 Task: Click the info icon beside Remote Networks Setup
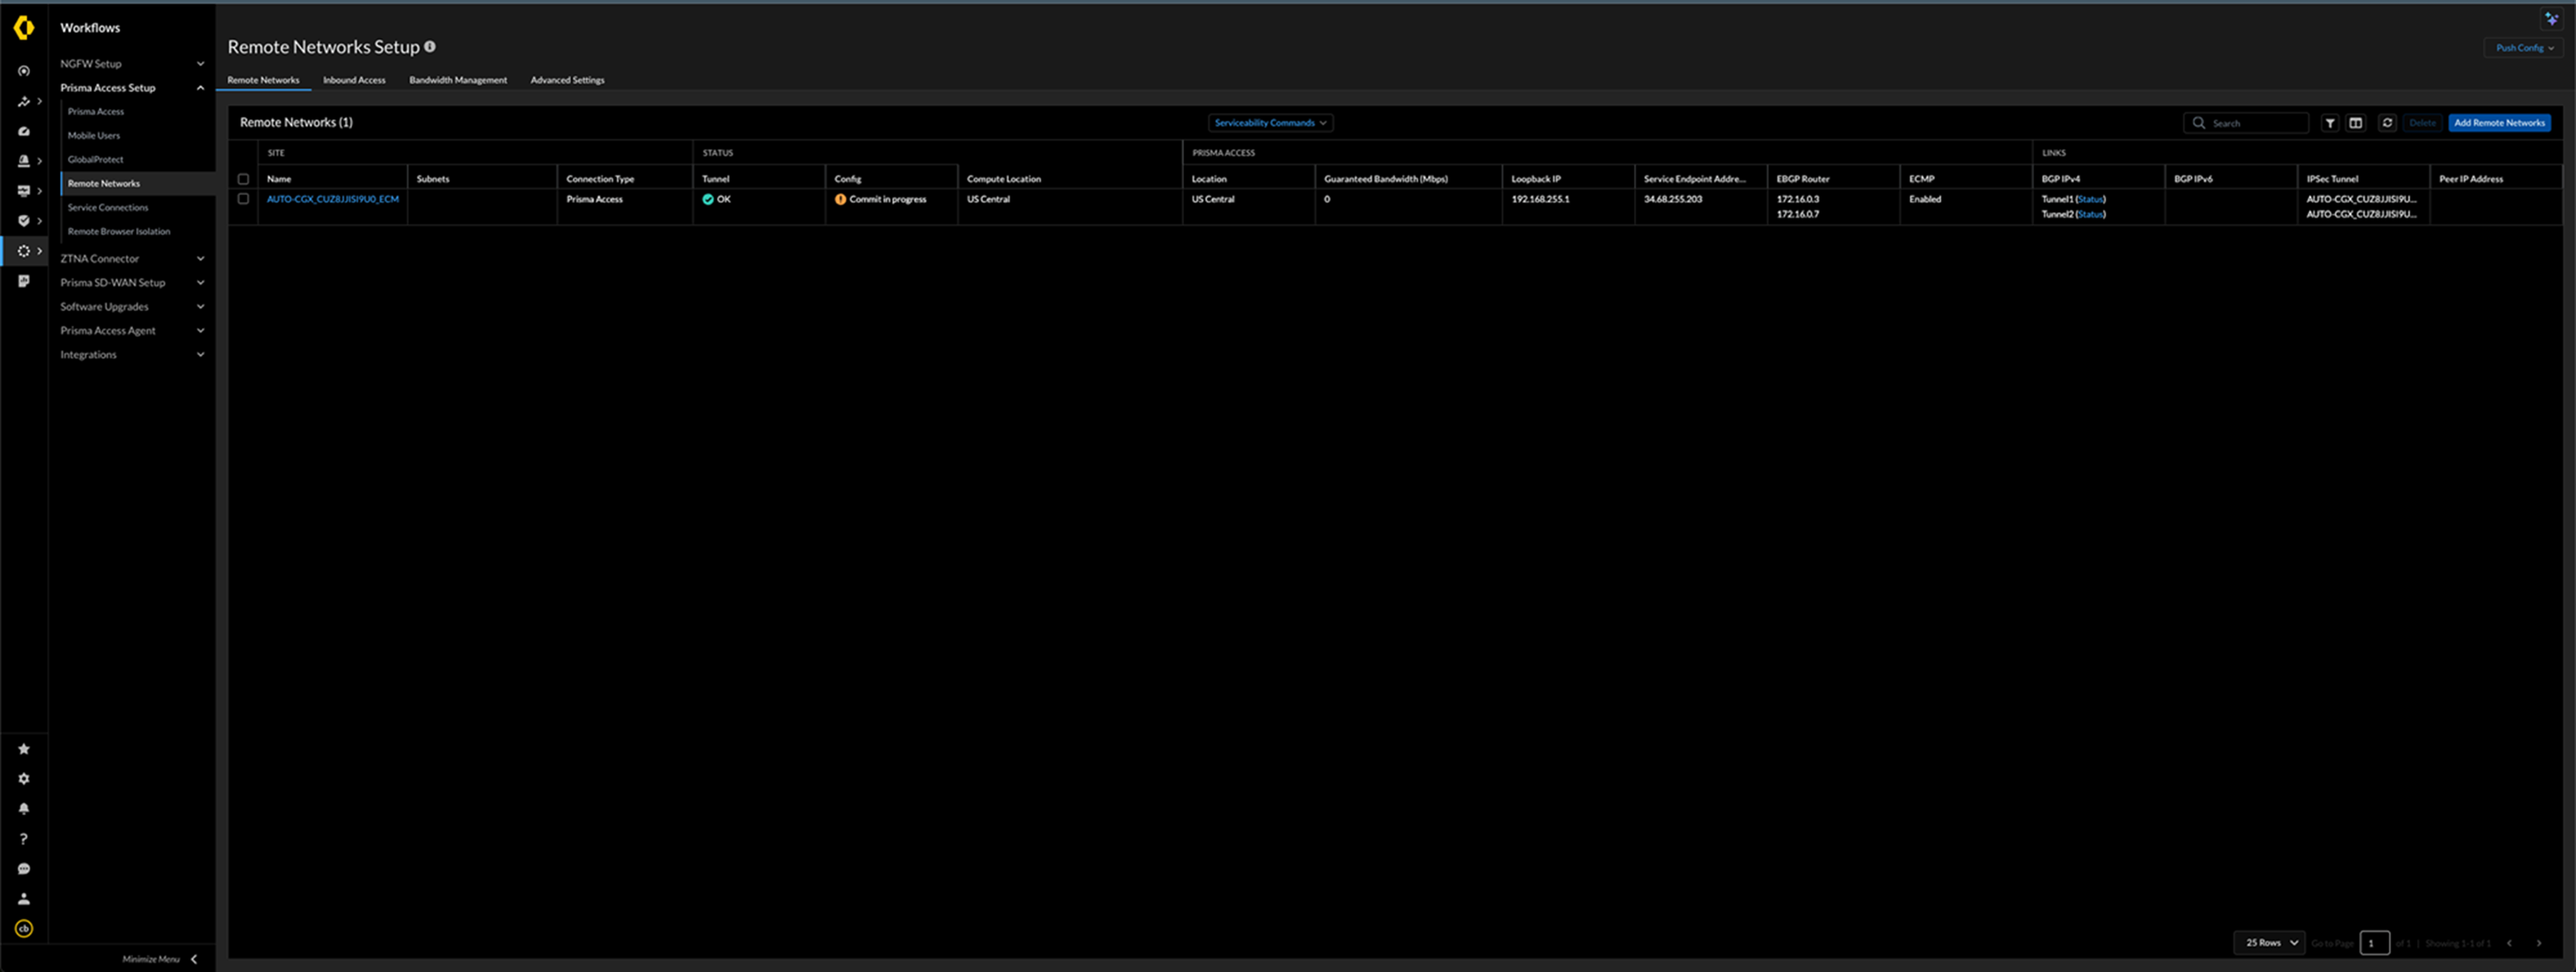430,46
